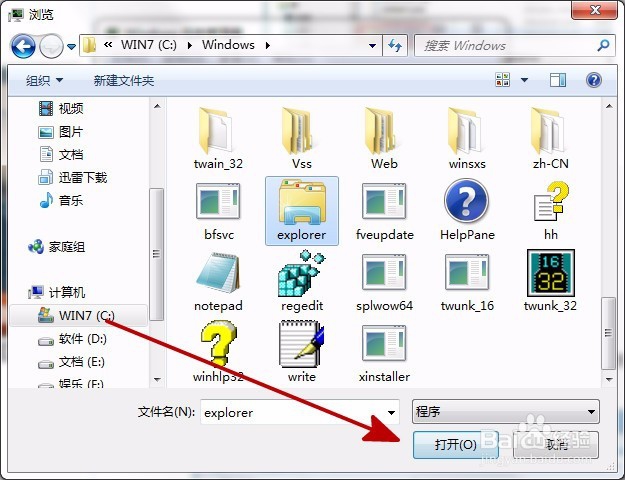Screen dimensions: 625x480
Task: Show hidden parent locations via « chevron
Action: (108, 45)
